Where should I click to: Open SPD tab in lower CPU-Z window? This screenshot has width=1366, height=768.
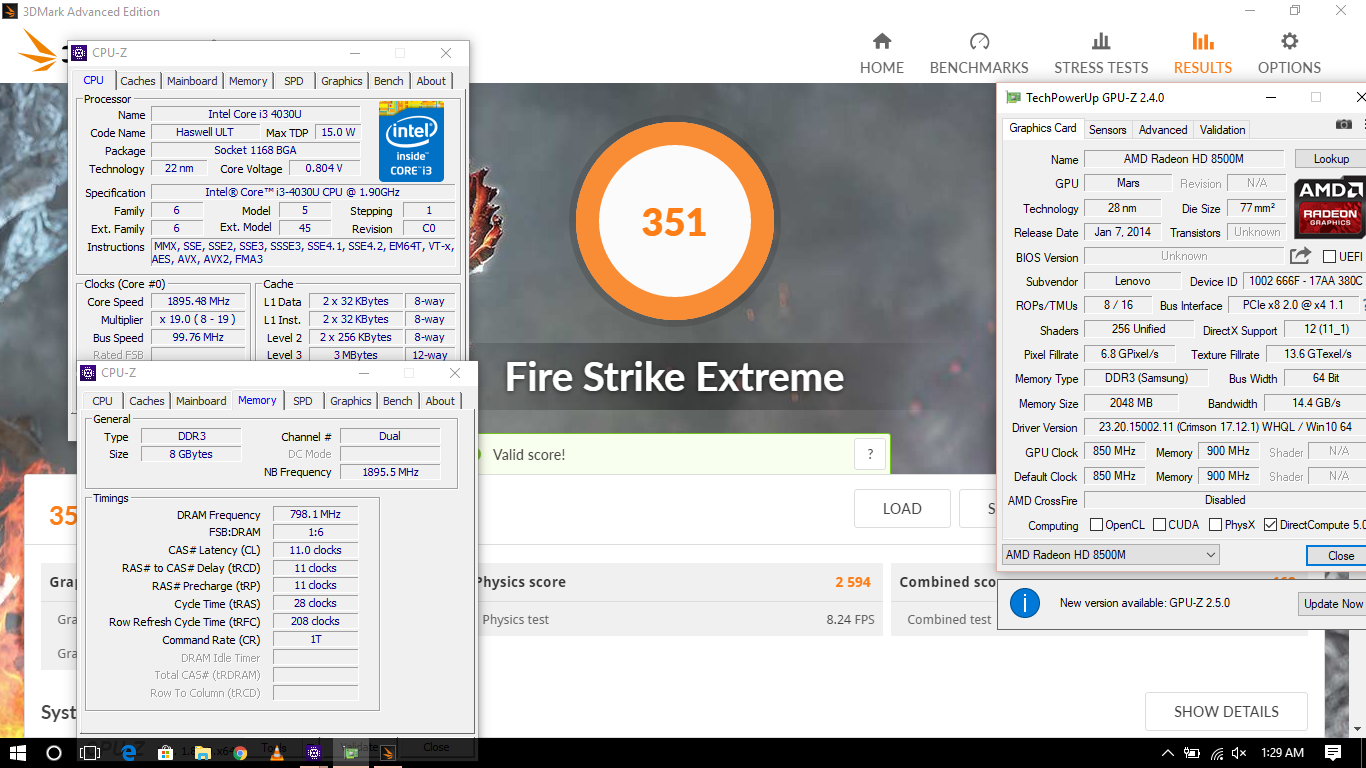point(303,401)
